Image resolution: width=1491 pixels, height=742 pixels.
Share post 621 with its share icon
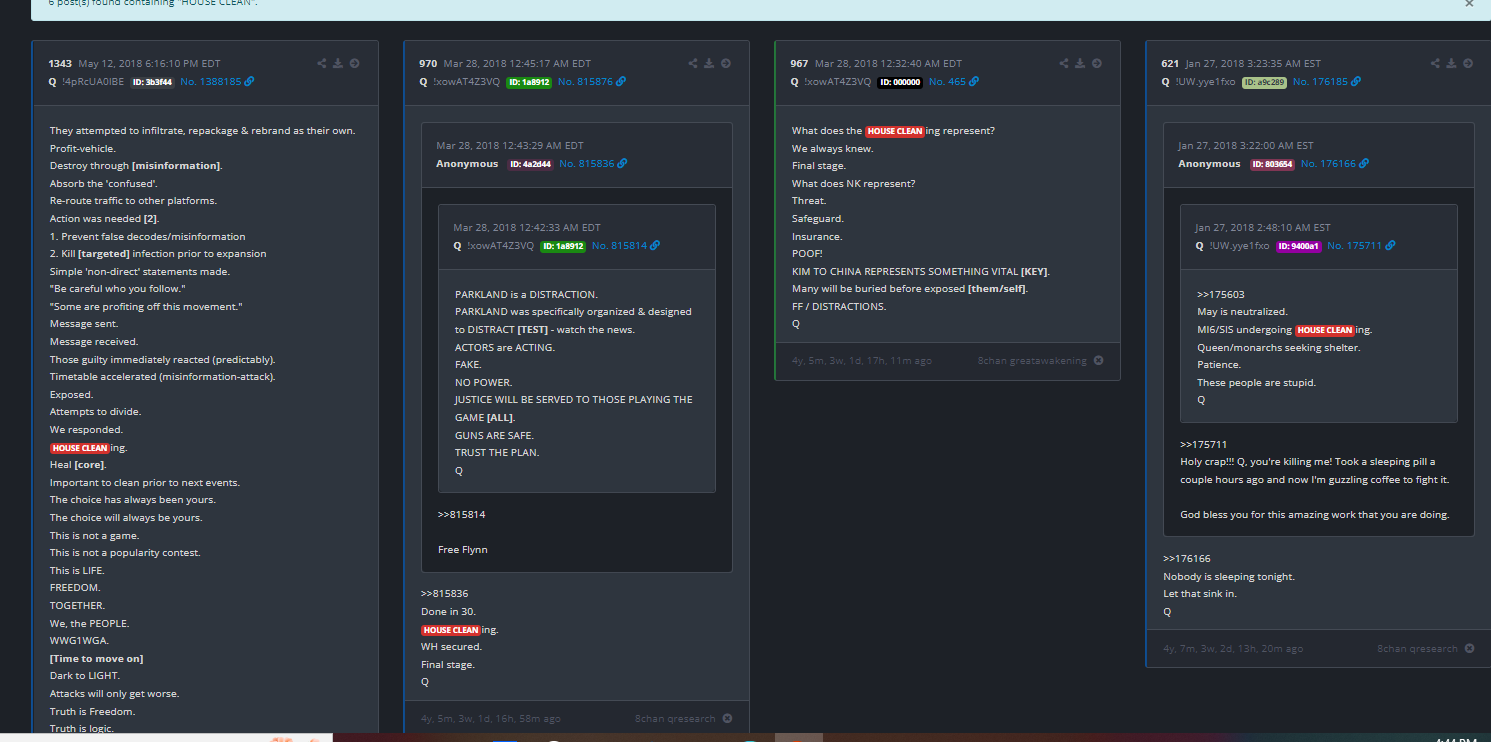[1435, 63]
